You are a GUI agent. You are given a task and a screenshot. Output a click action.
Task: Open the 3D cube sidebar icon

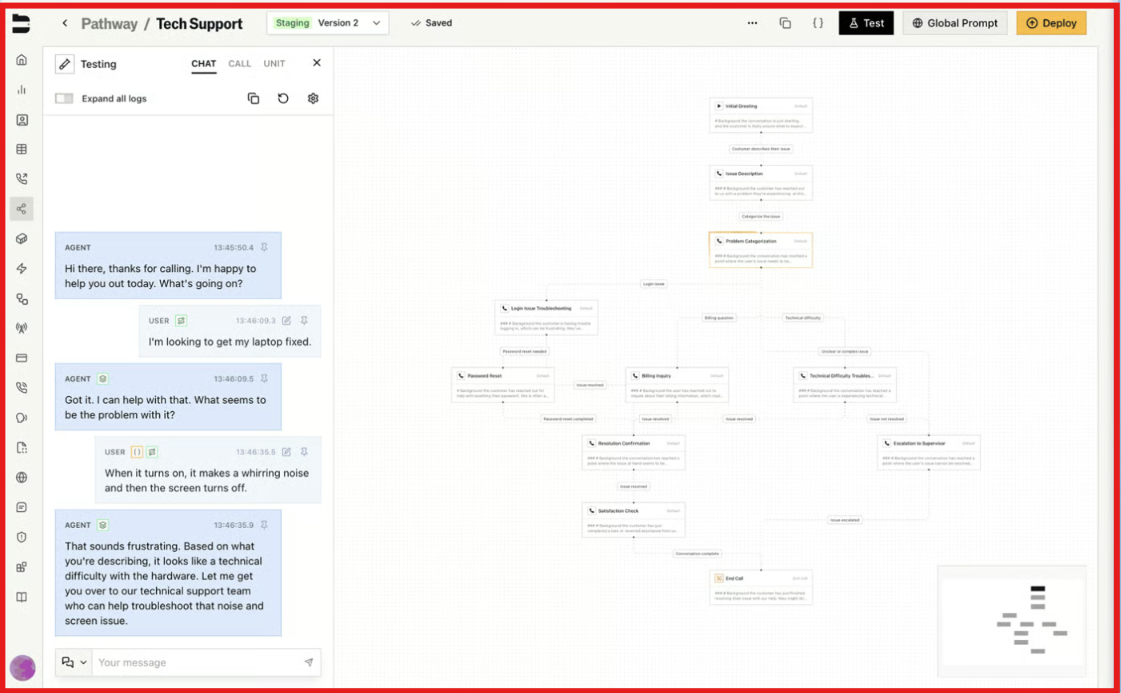coord(21,239)
